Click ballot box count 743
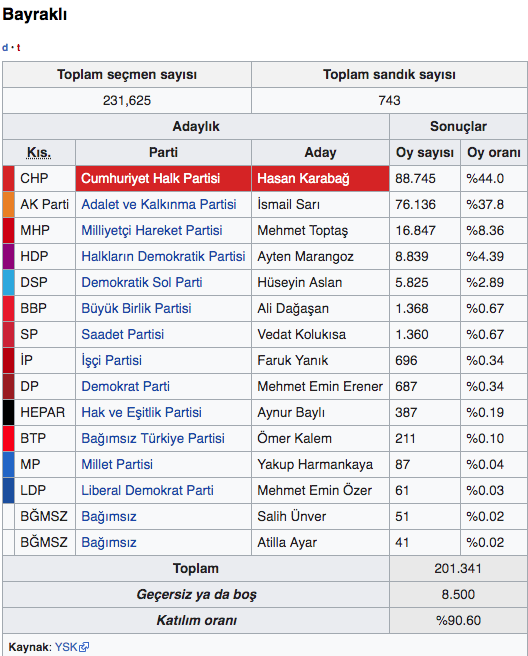Viewport: 528px width, 656px height. 389,101
